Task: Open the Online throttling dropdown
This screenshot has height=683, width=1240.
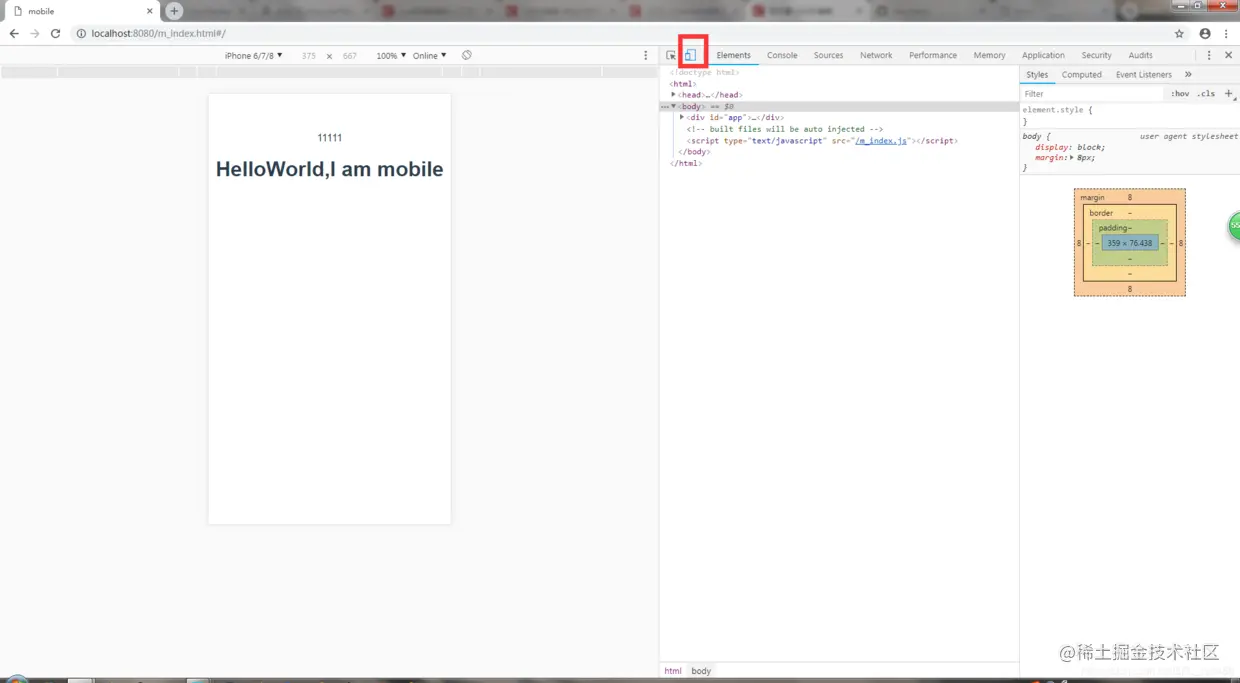Action: coord(430,56)
